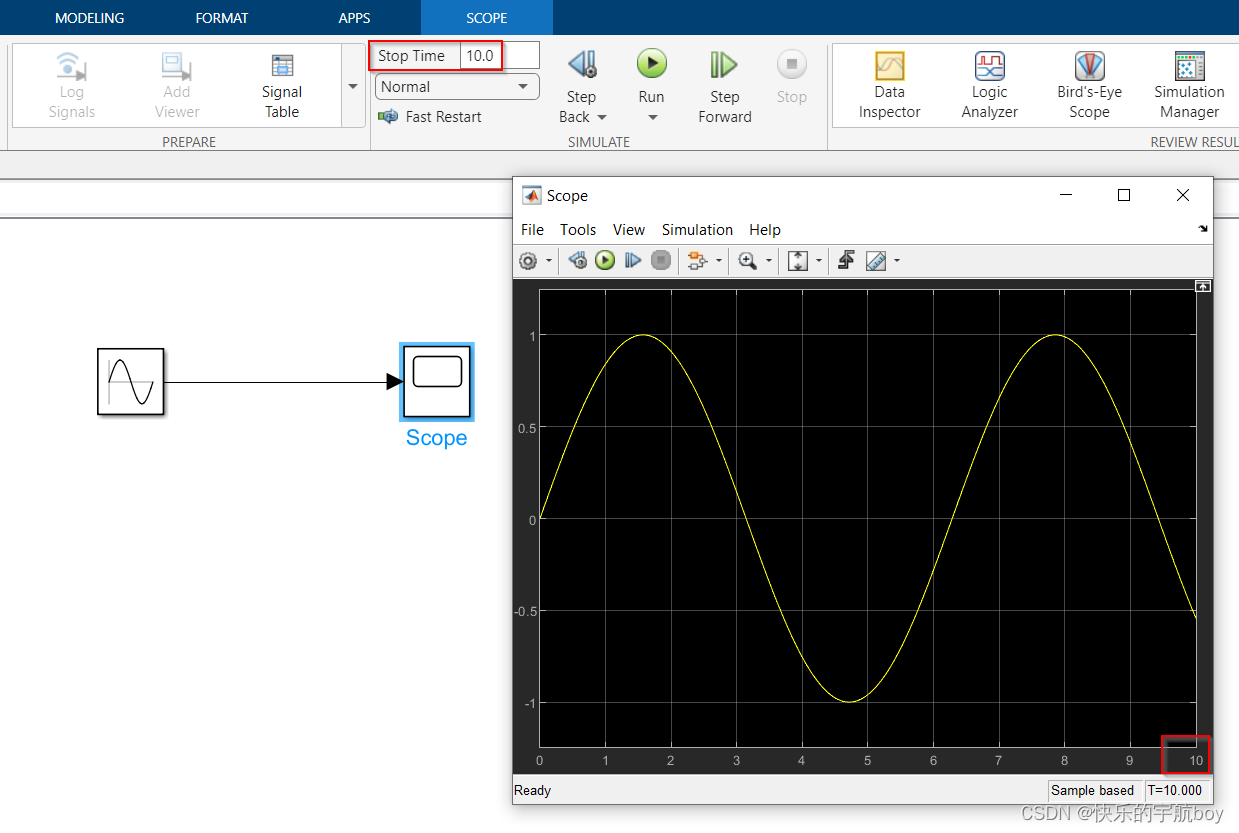This screenshot has height=833, width=1239.
Task: Toggle Fast Restart
Action: click(430, 117)
